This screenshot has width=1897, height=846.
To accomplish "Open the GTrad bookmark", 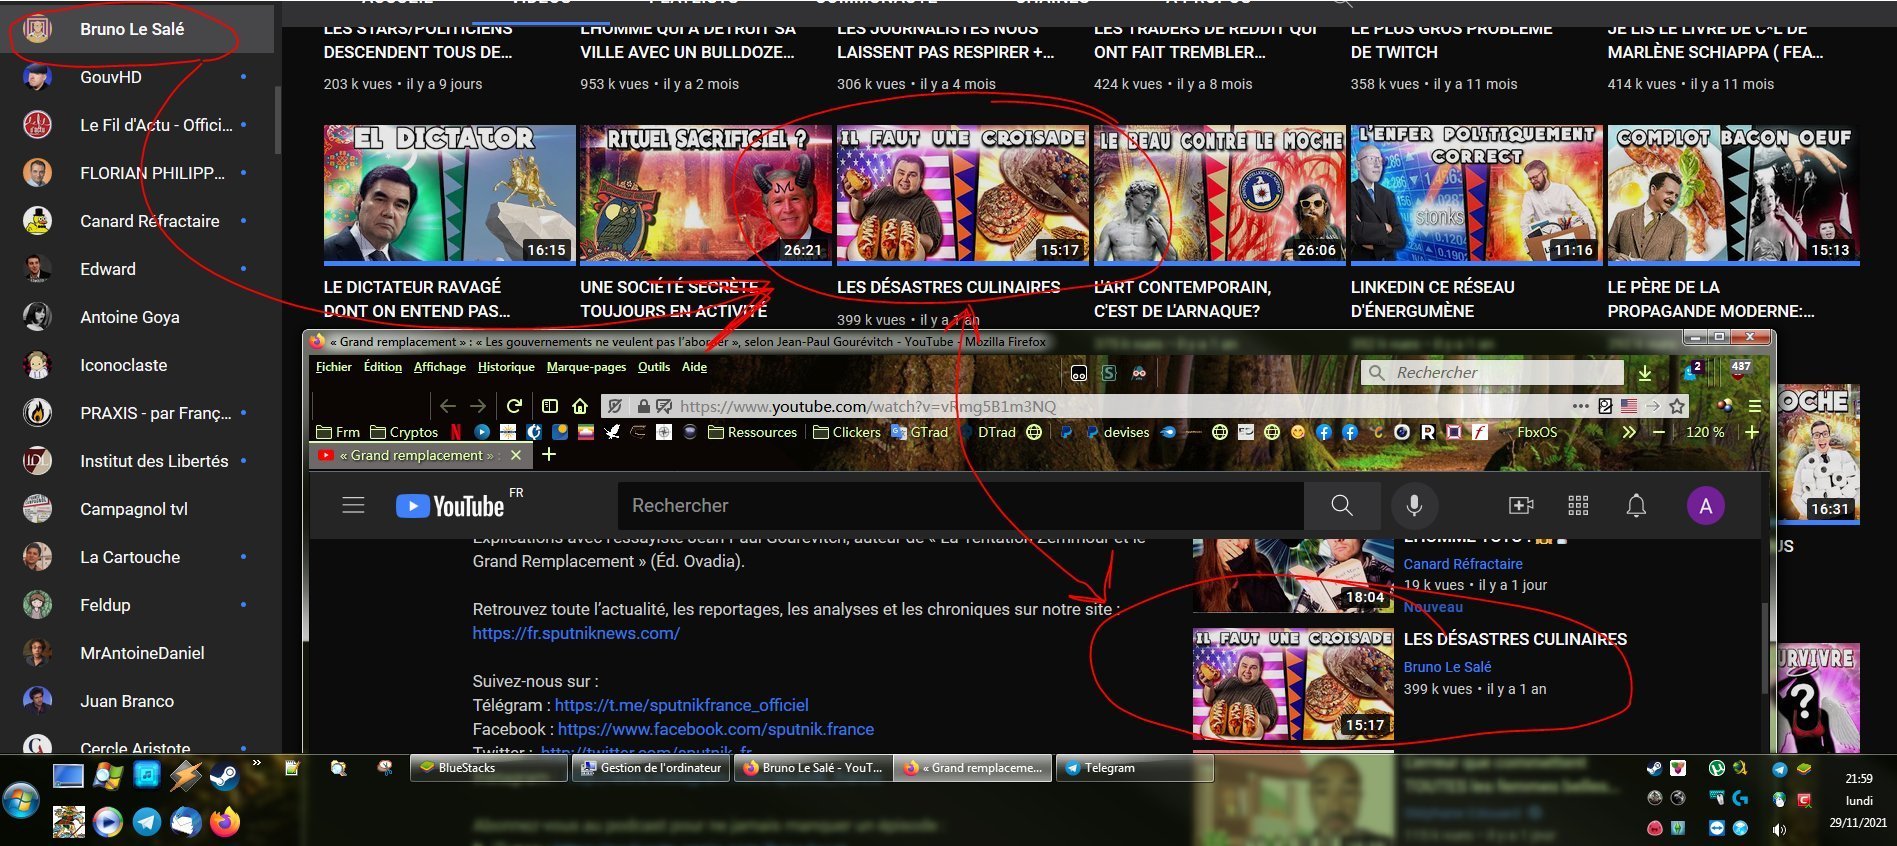I will [919, 432].
